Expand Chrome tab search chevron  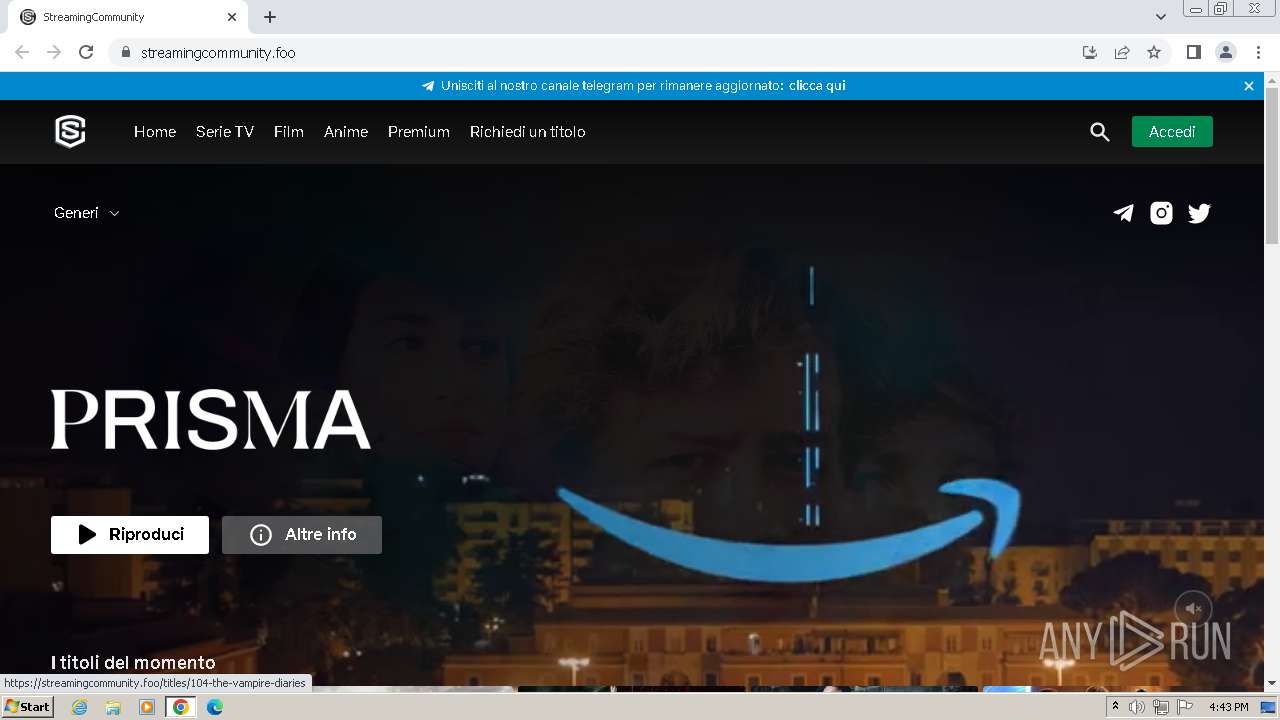point(1161,17)
